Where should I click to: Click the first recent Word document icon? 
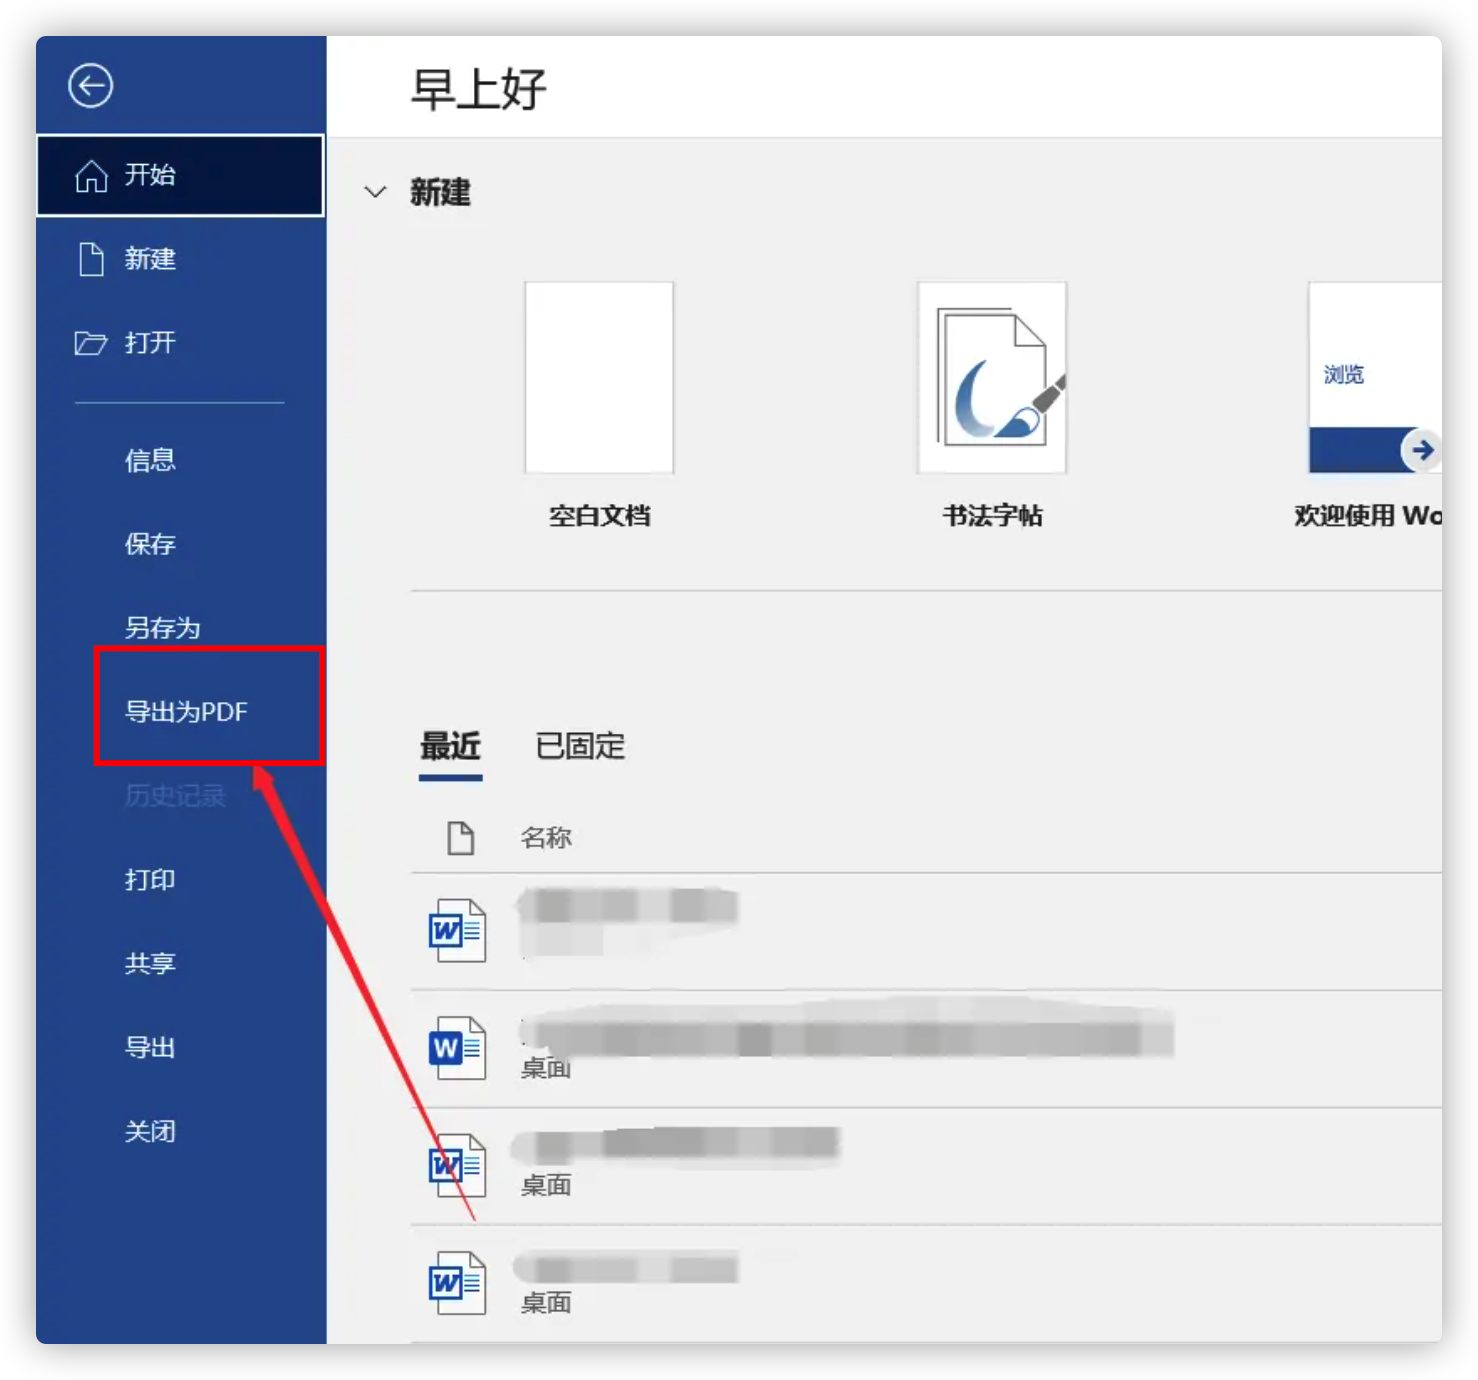point(457,931)
